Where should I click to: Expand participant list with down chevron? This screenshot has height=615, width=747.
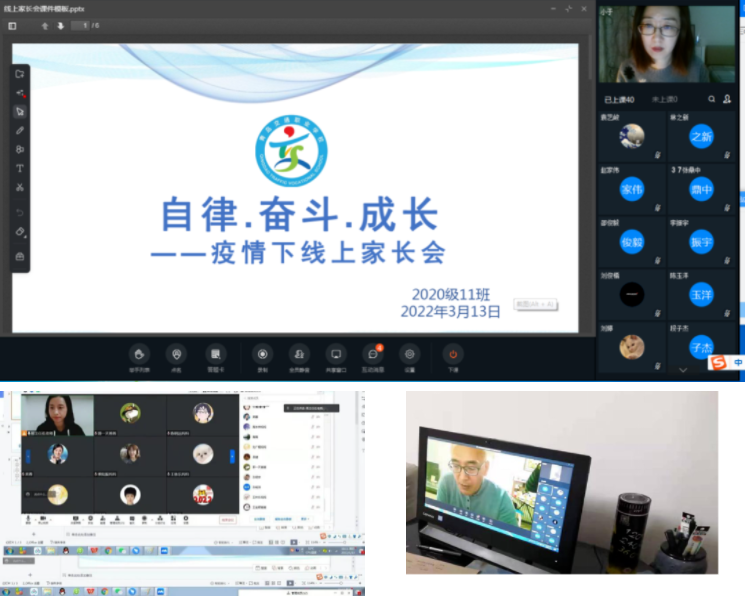click(683, 370)
